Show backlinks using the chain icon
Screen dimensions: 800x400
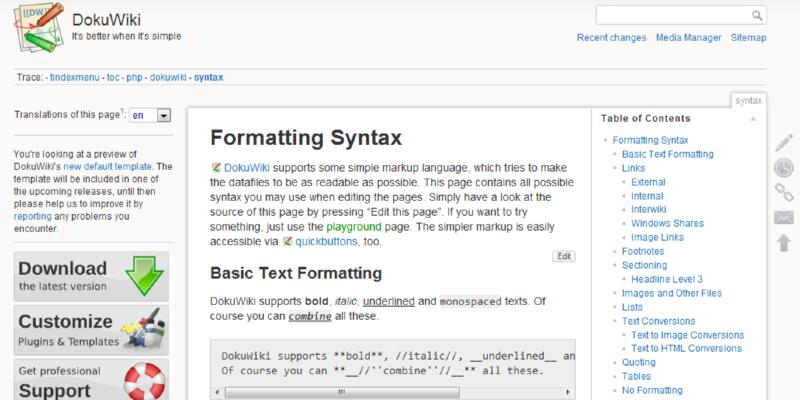(784, 192)
